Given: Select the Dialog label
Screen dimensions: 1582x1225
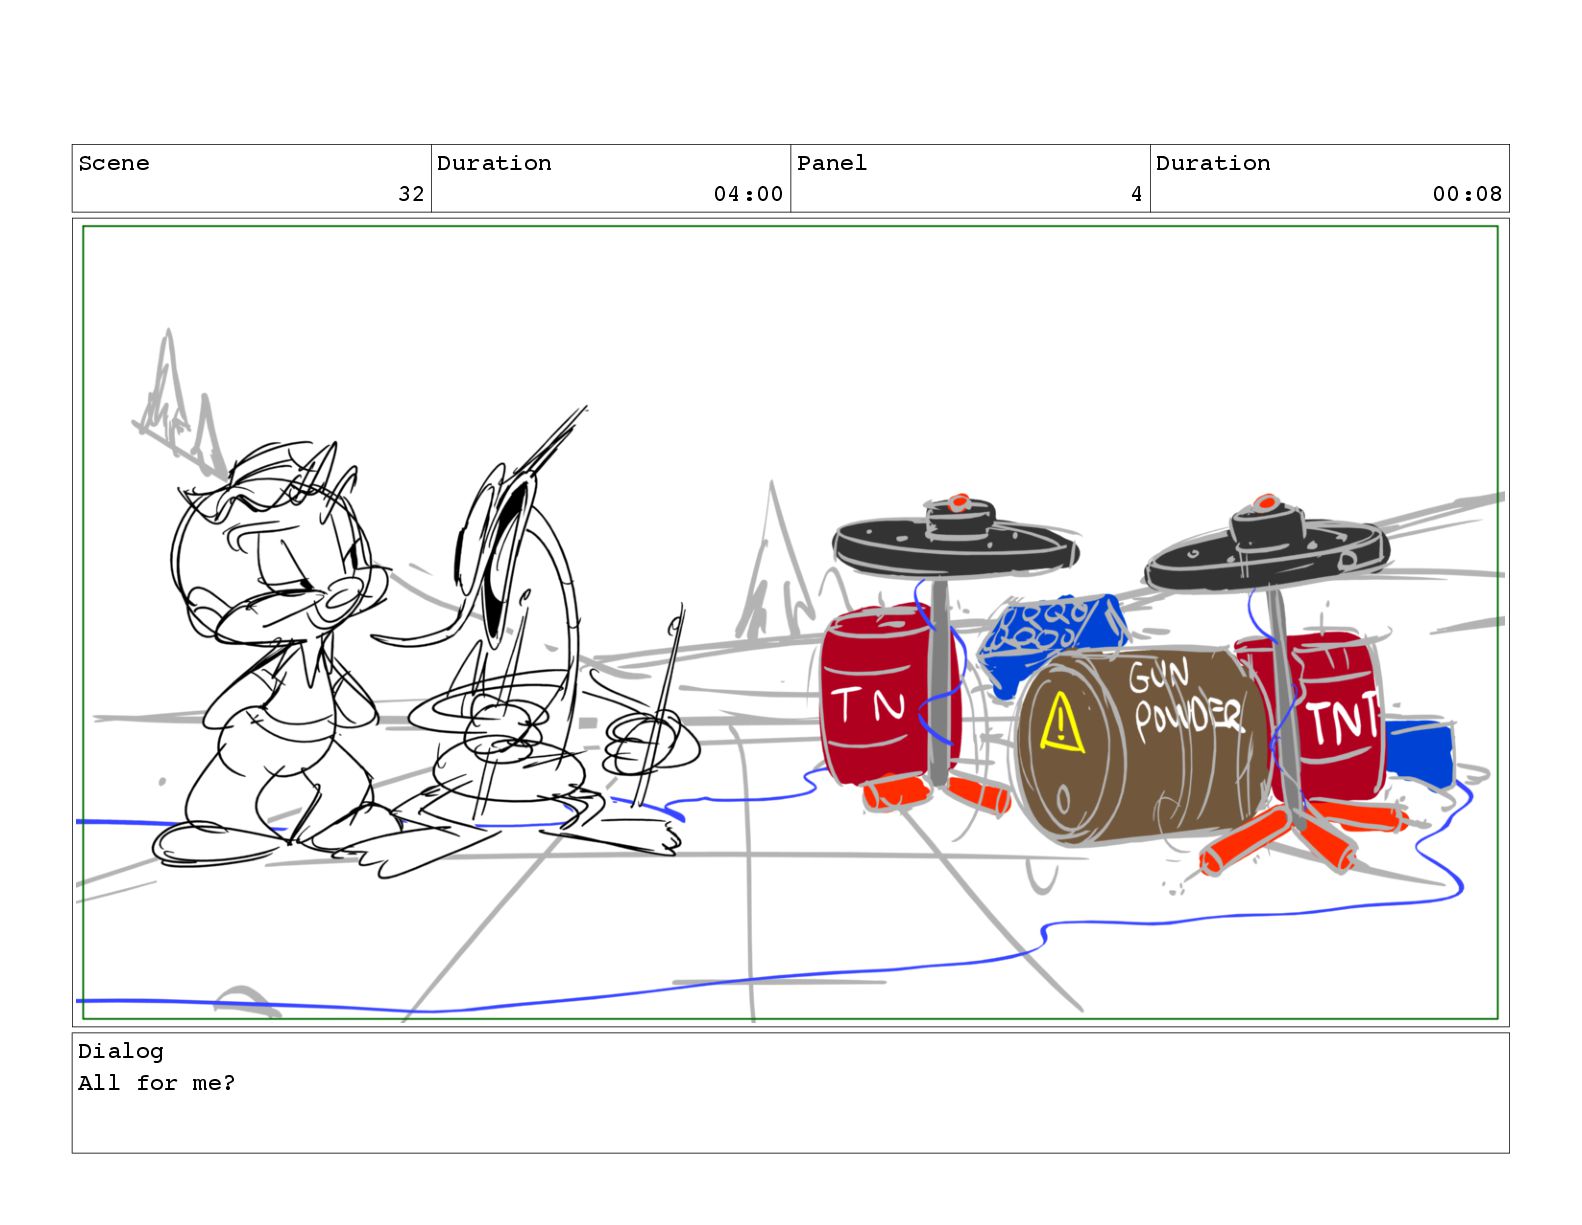Looking at the screenshot, I should click(121, 1051).
